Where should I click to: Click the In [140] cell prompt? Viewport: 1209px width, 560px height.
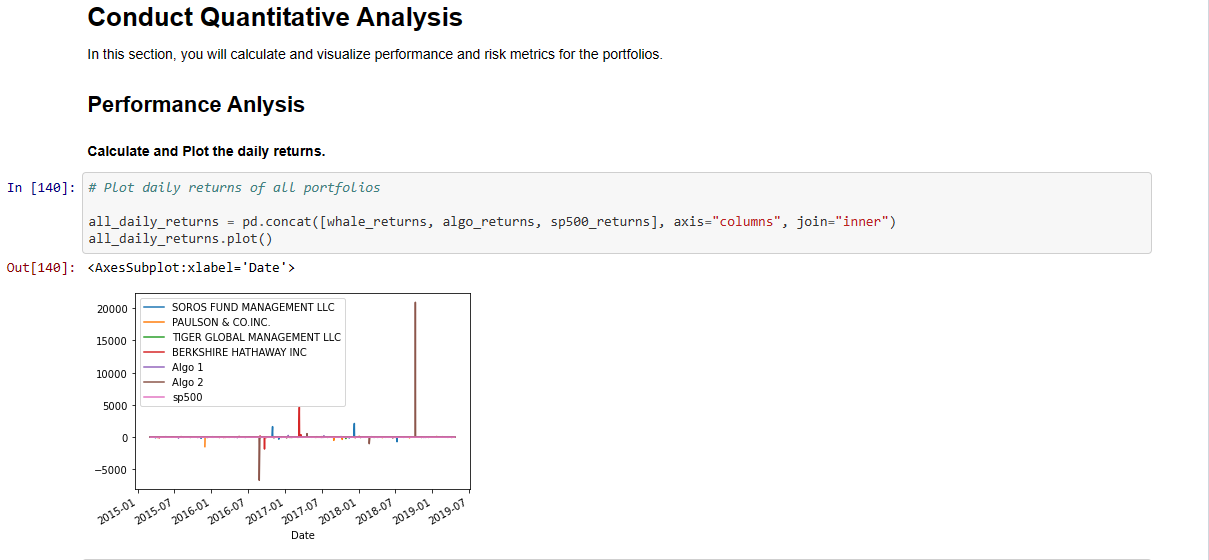pyautogui.click(x=41, y=188)
